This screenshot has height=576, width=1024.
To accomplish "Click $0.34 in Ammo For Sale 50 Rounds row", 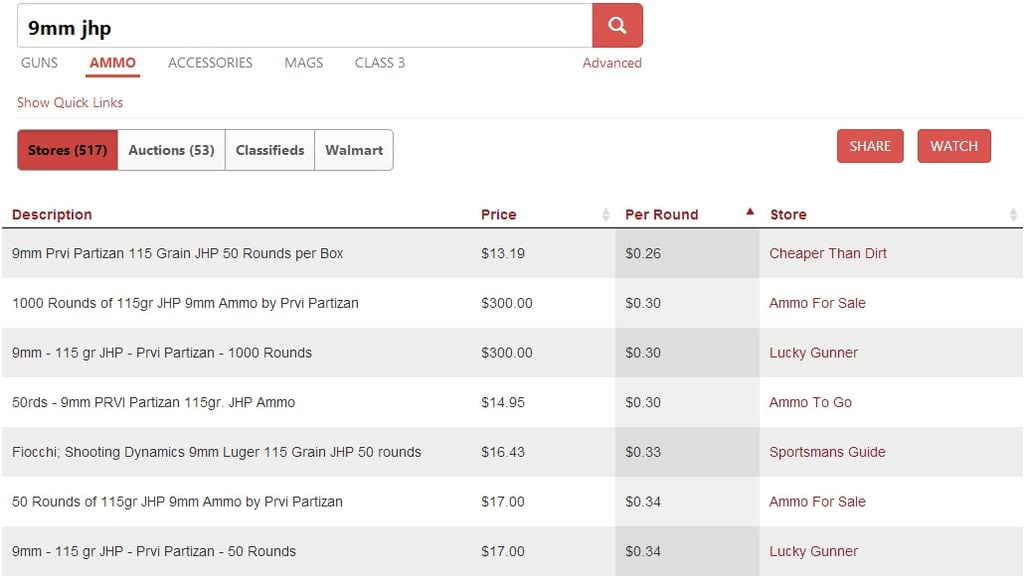I will click(643, 502).
